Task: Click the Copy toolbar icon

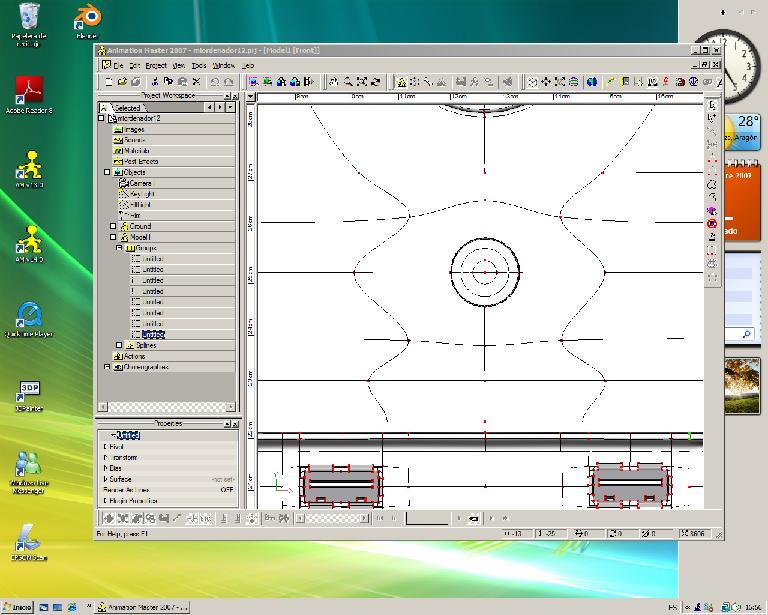Action: click(x=168, y=82)
